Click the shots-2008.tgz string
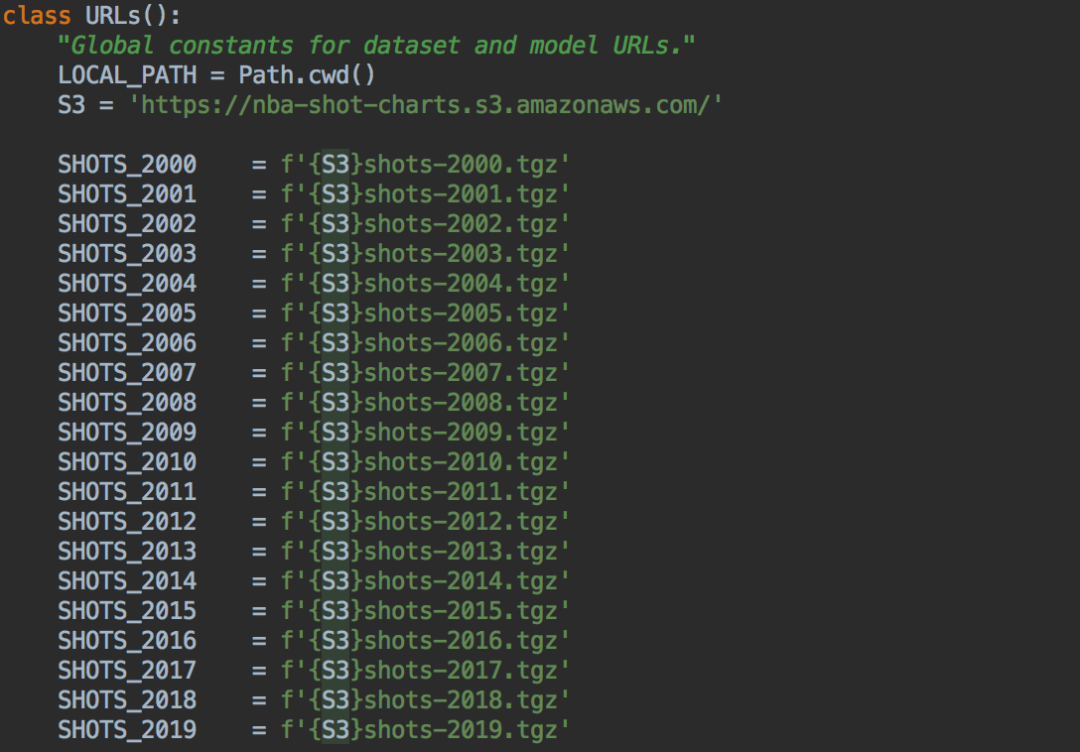Viewport: 1080px width, 752px height. point(461,402)
